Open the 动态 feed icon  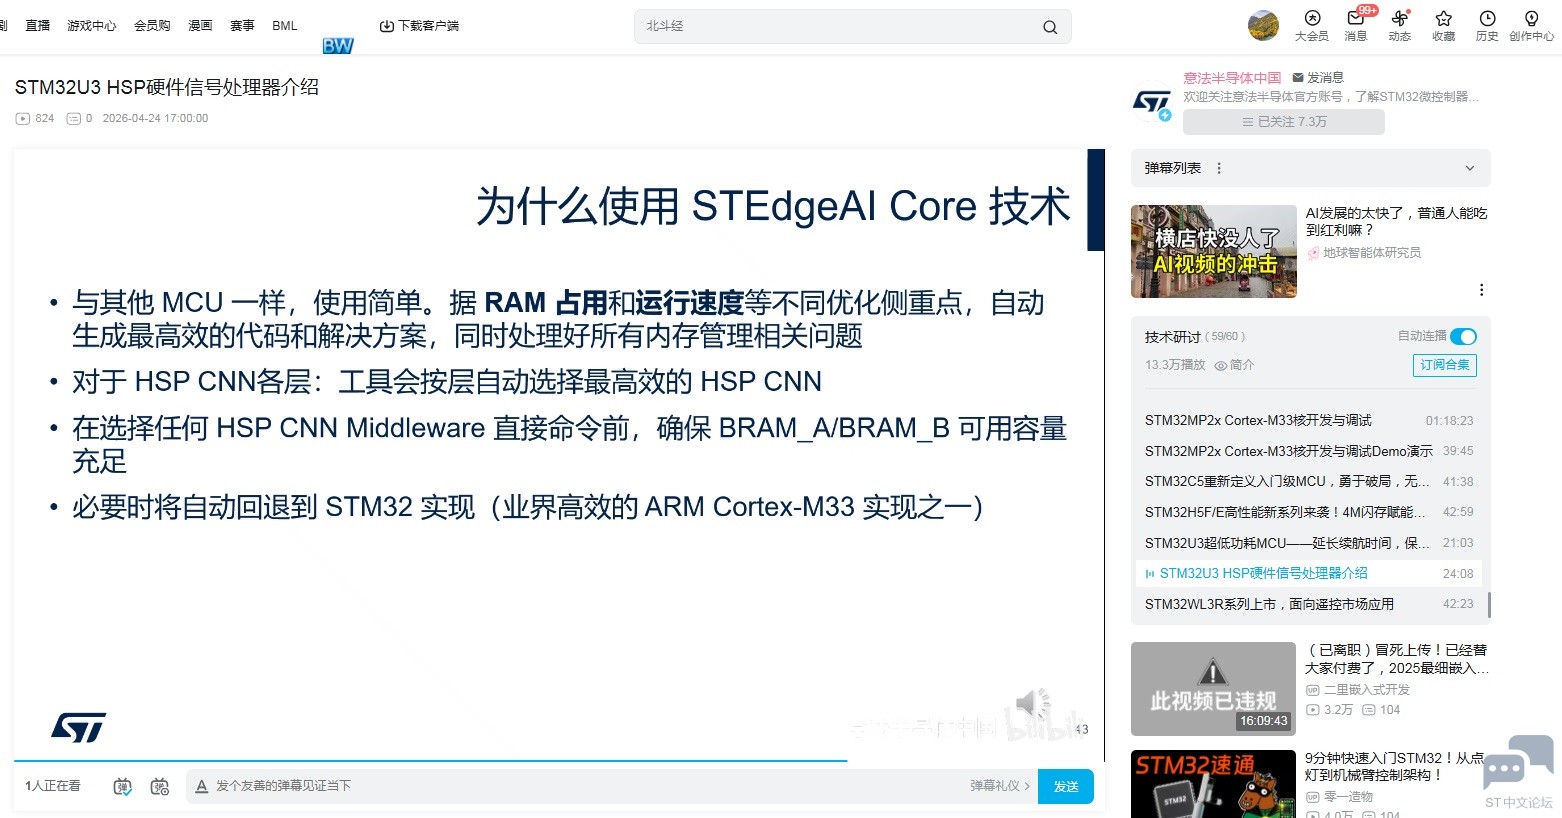(x=1400, y=26)
